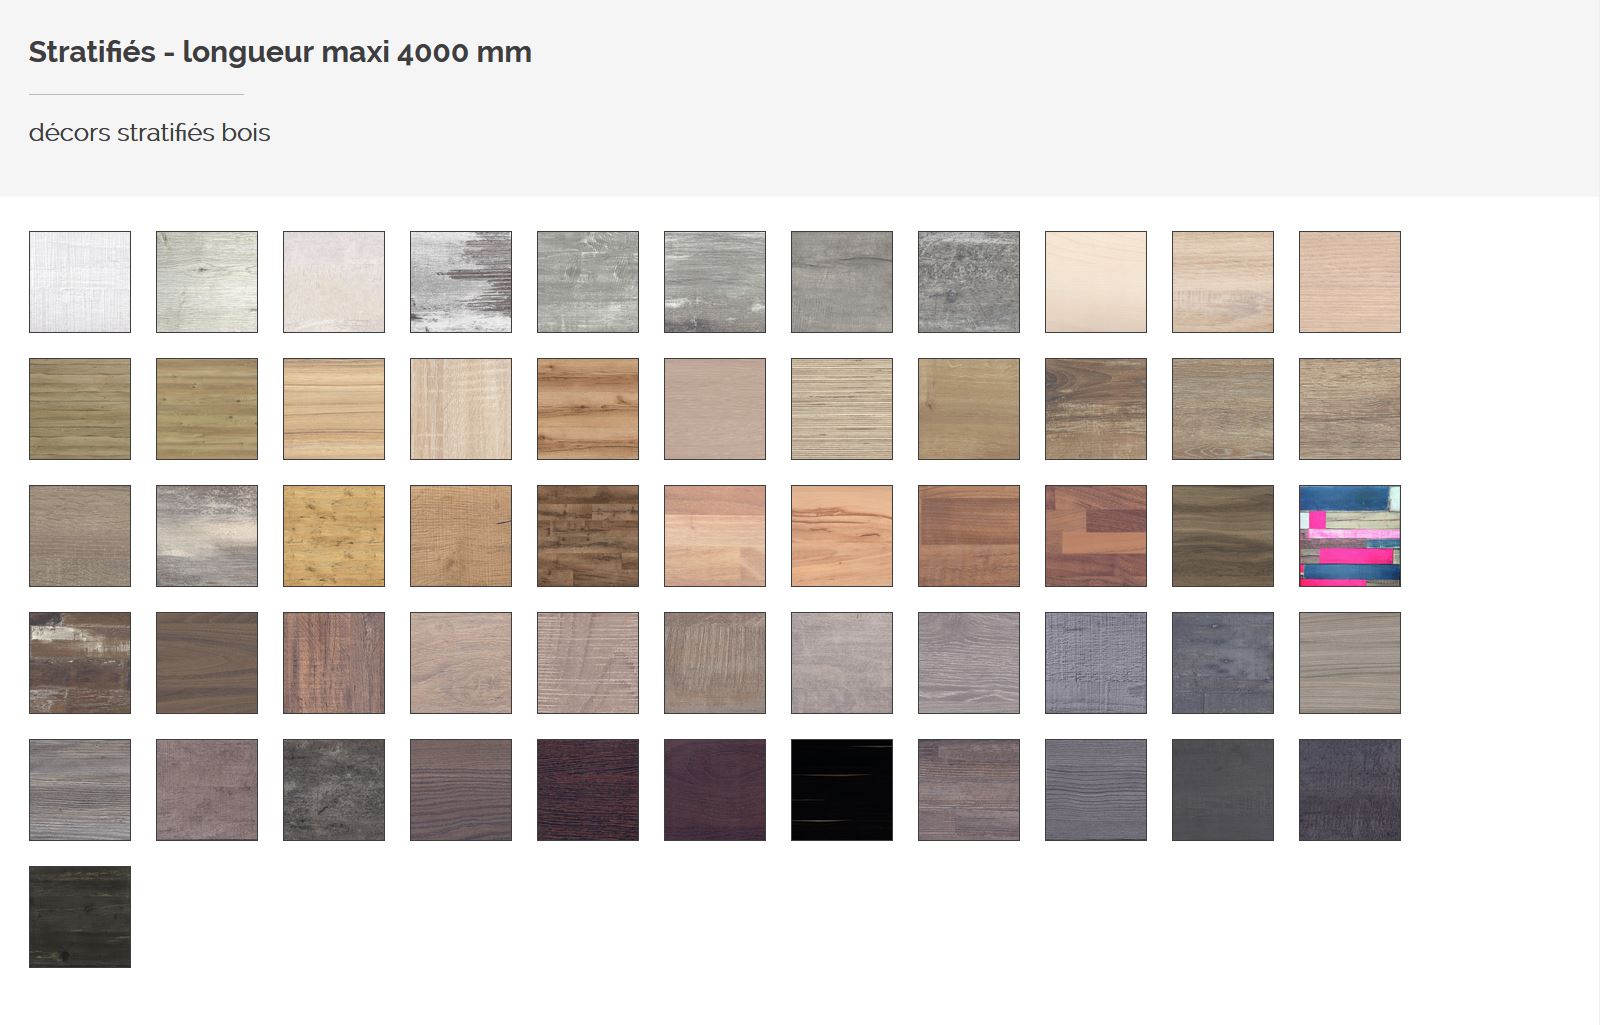This screenshot has width=1600, height=1025.
Task: Pick the beige swatch with fine horizontal stripes
Action: [841, 409]
